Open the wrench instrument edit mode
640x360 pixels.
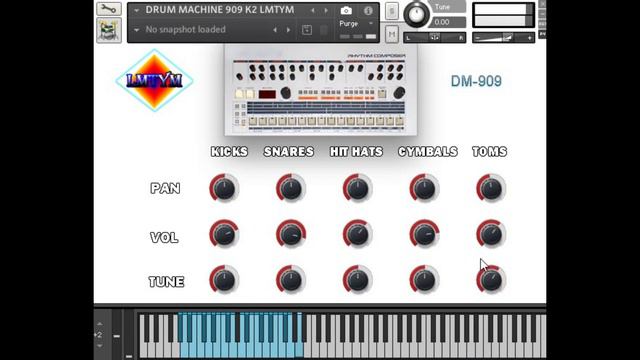(x=109, y=9)
